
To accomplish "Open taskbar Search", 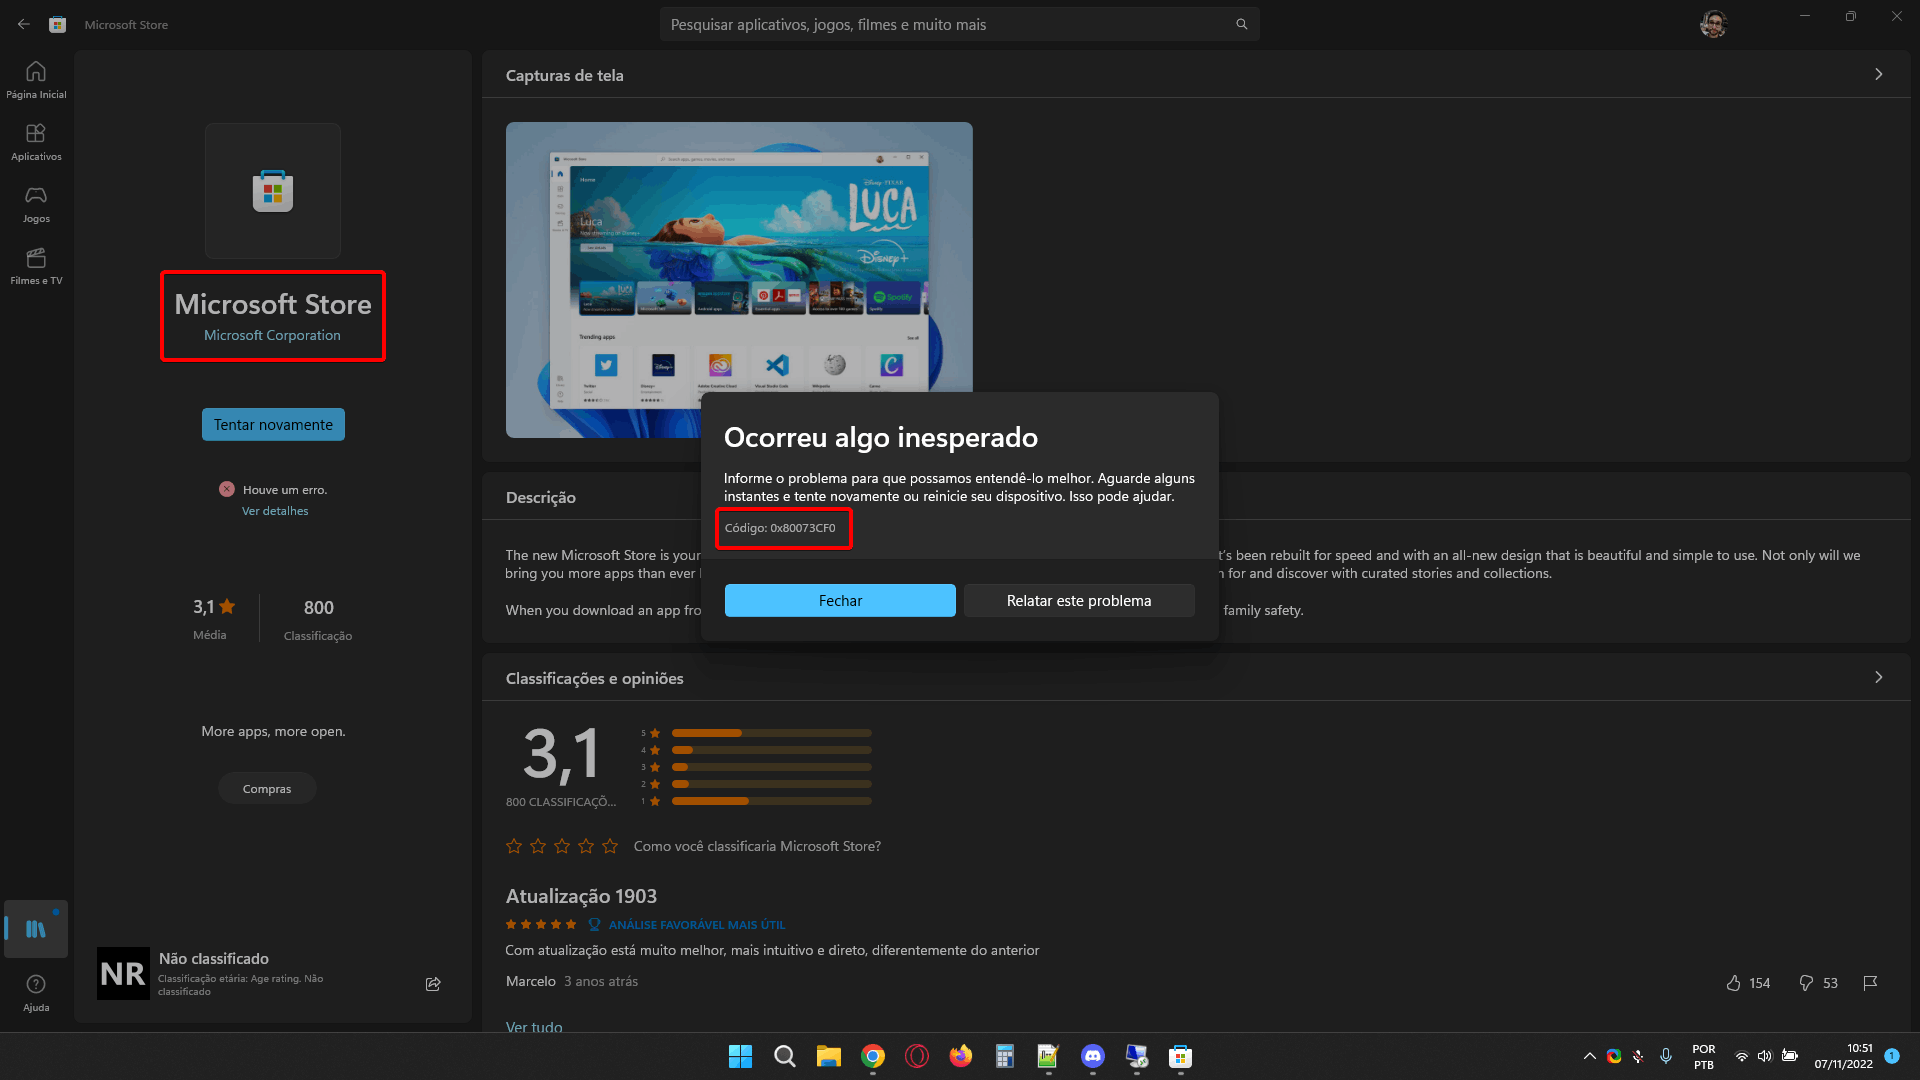I will point(785,1056).
